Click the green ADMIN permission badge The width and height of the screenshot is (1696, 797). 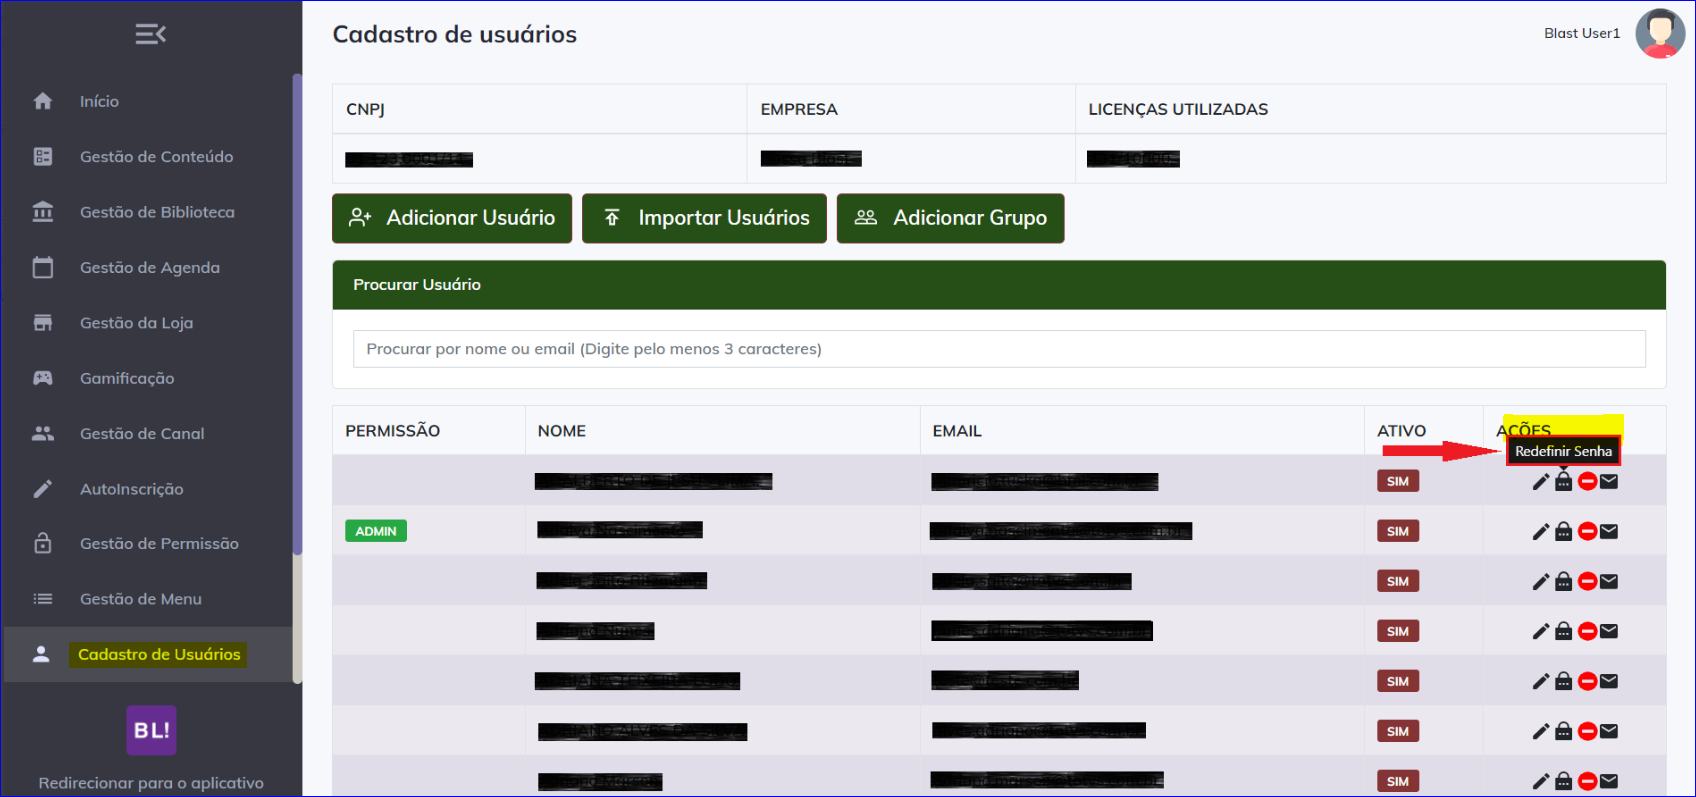pos(376,531)
